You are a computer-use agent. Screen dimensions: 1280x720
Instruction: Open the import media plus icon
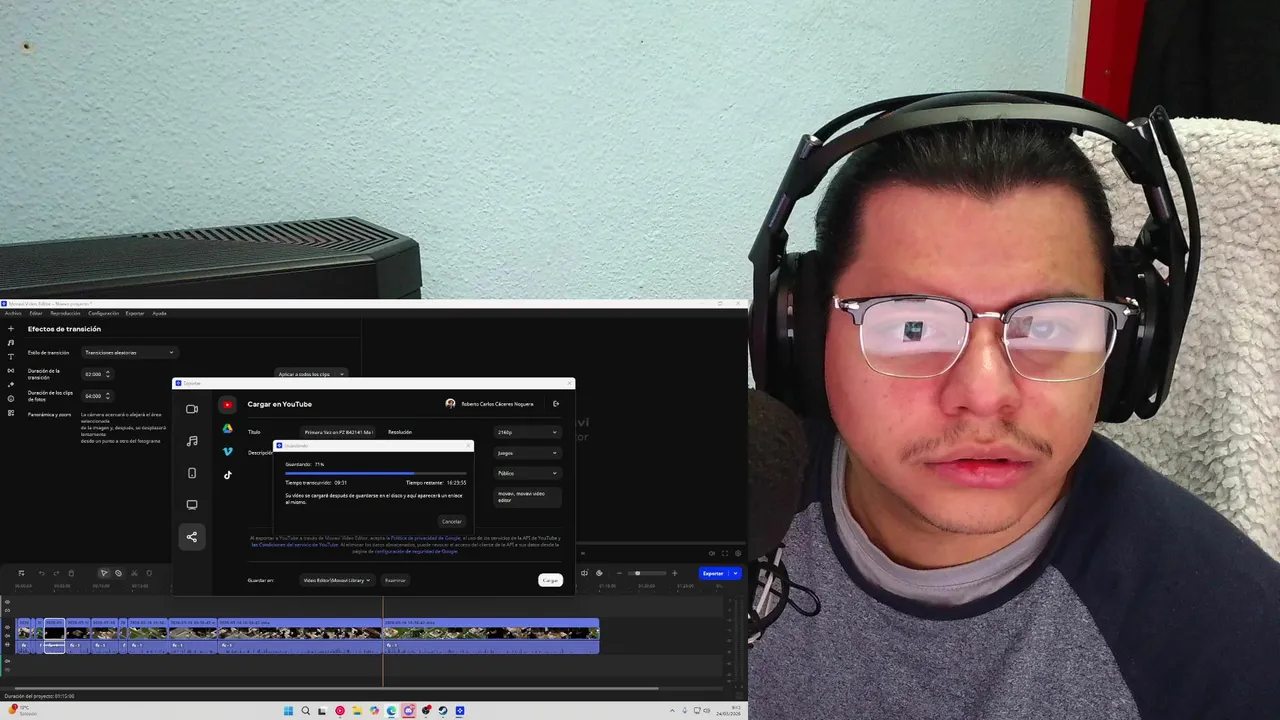click(11, 329)
